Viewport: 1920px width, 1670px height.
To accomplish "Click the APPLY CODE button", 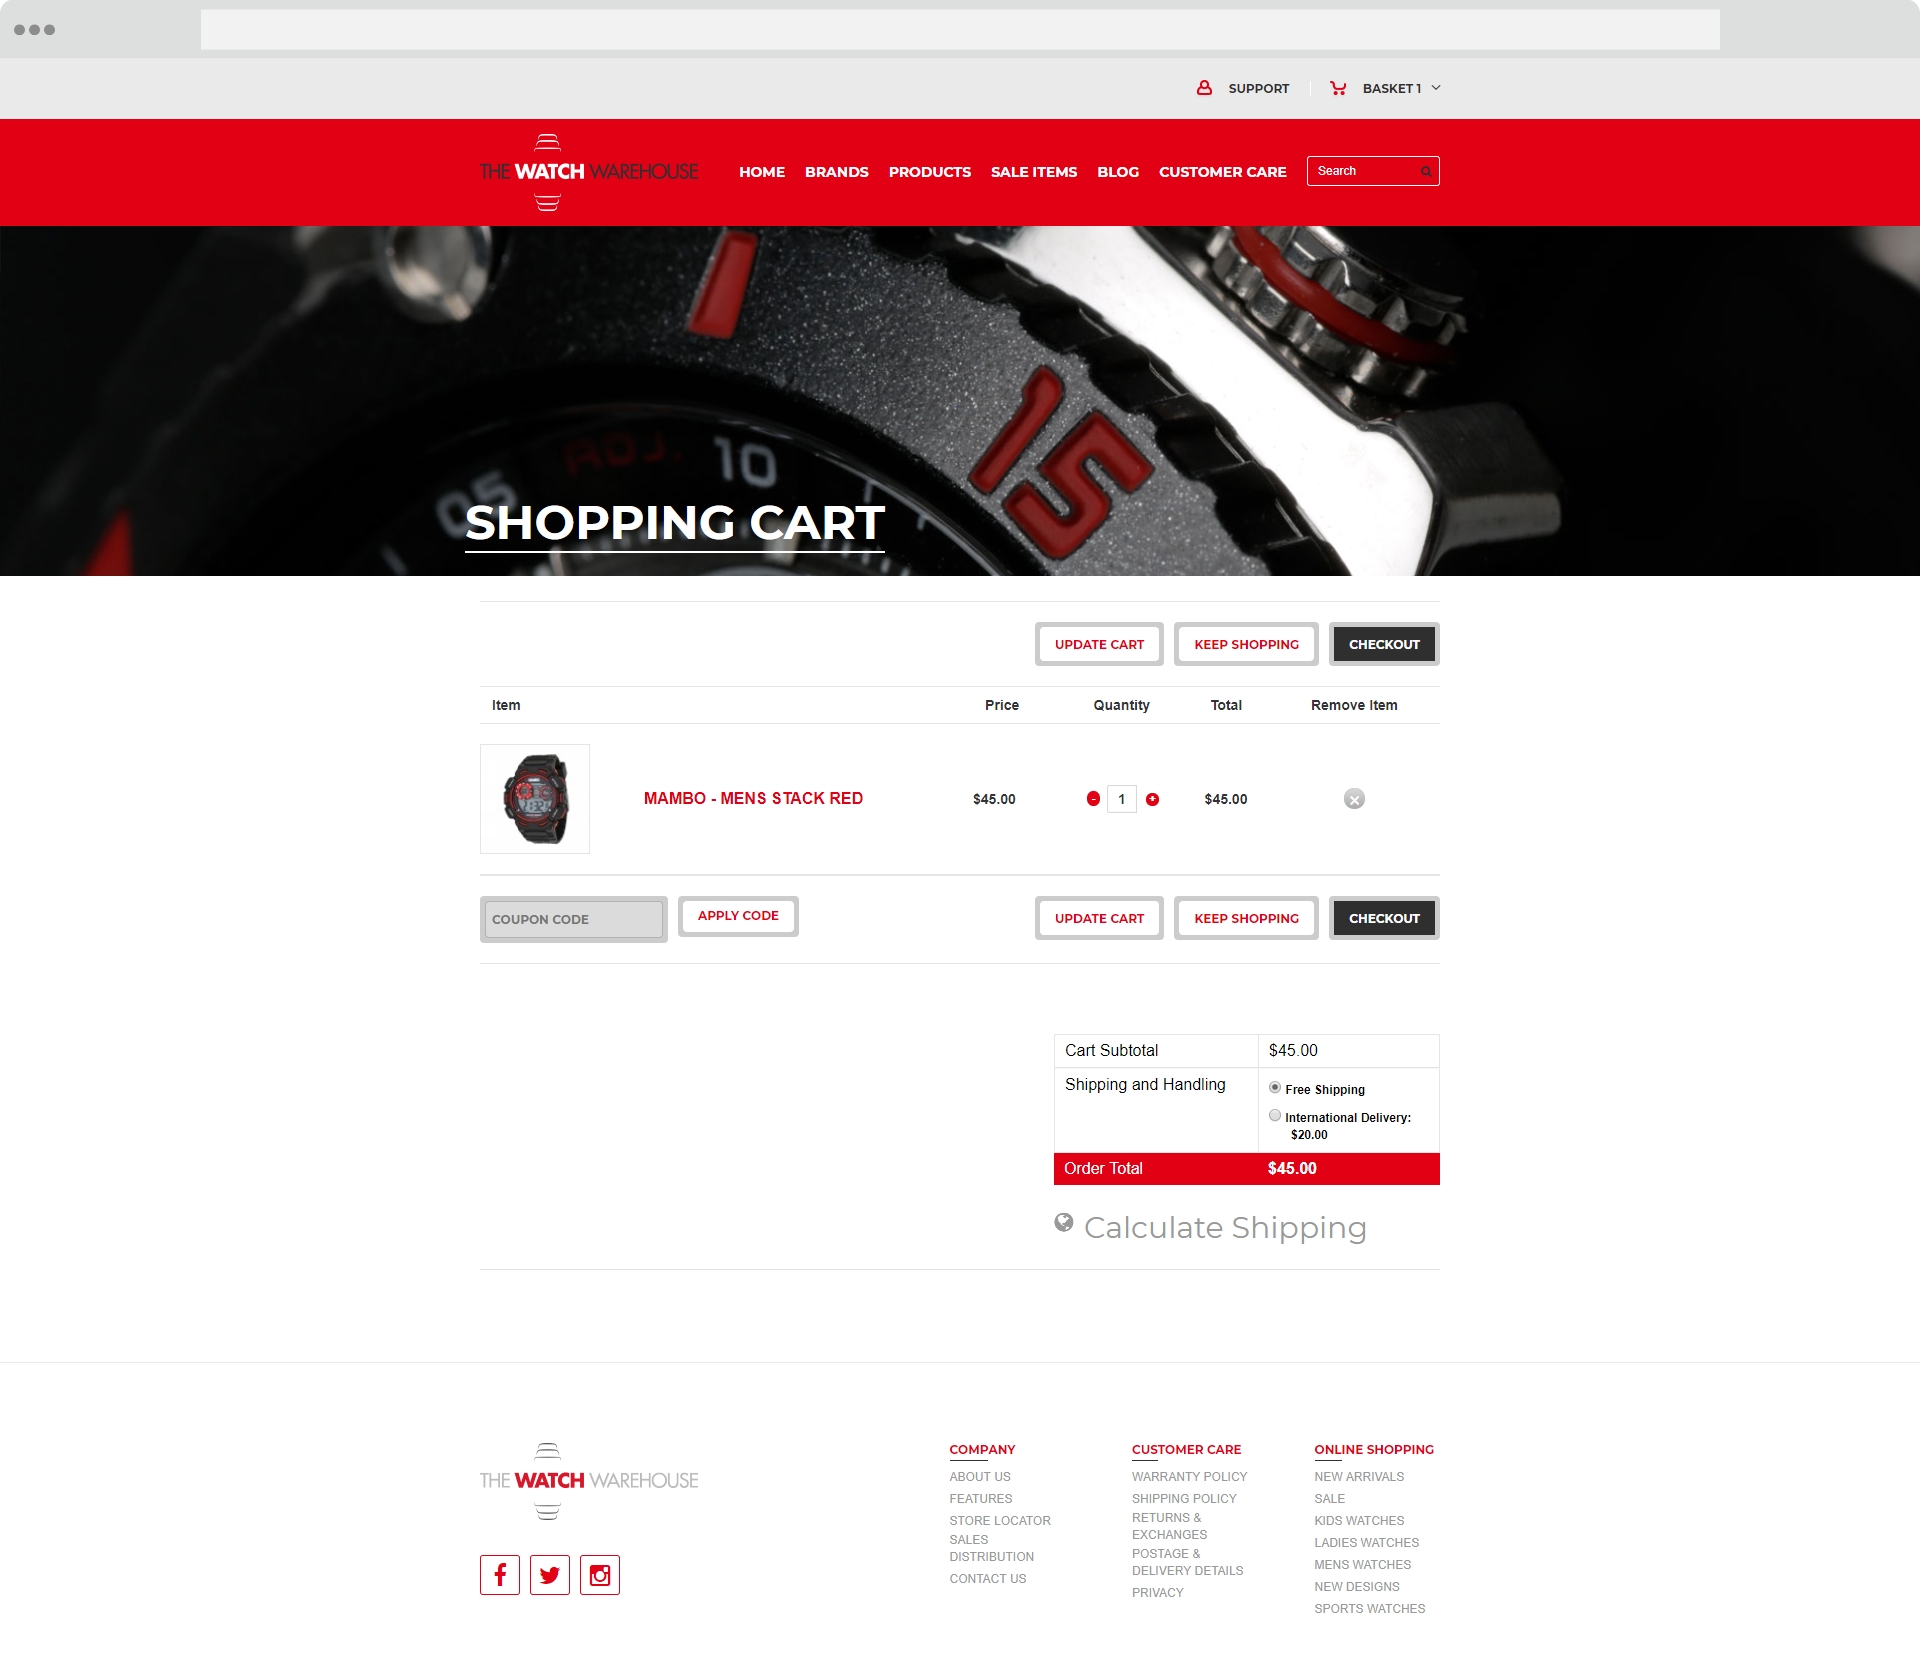I will click(x=738, y=914).
